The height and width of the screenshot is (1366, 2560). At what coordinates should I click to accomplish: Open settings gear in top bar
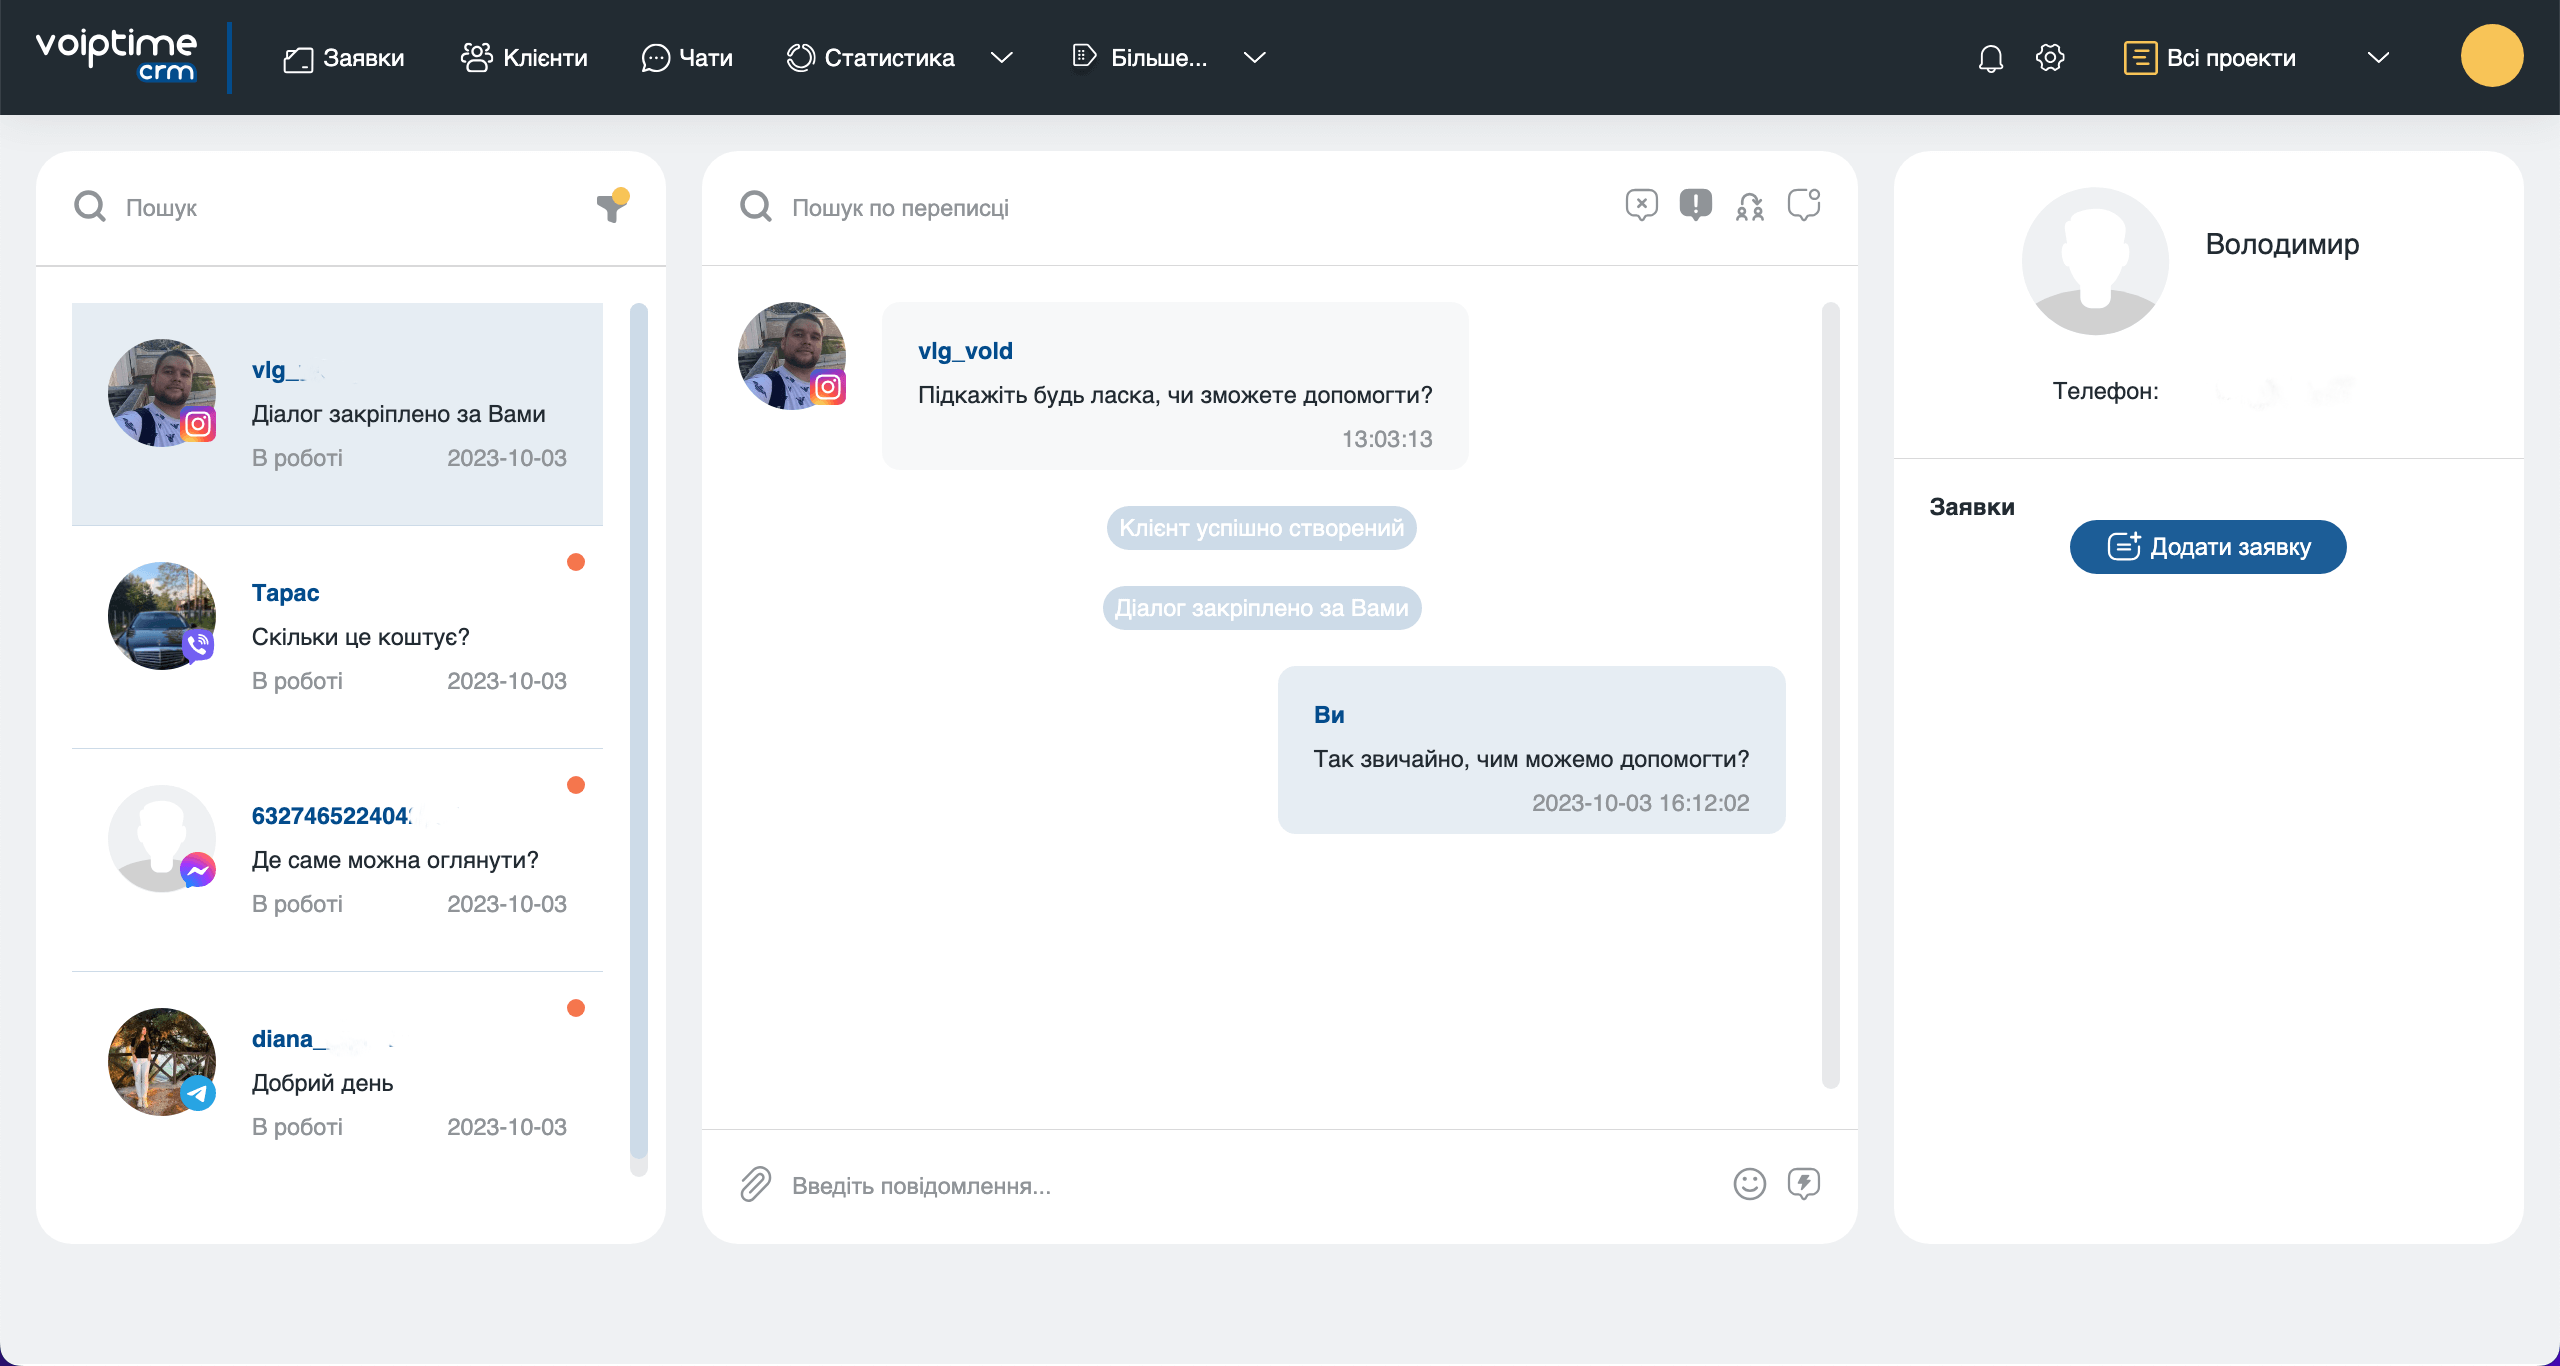pos(2049,58)
